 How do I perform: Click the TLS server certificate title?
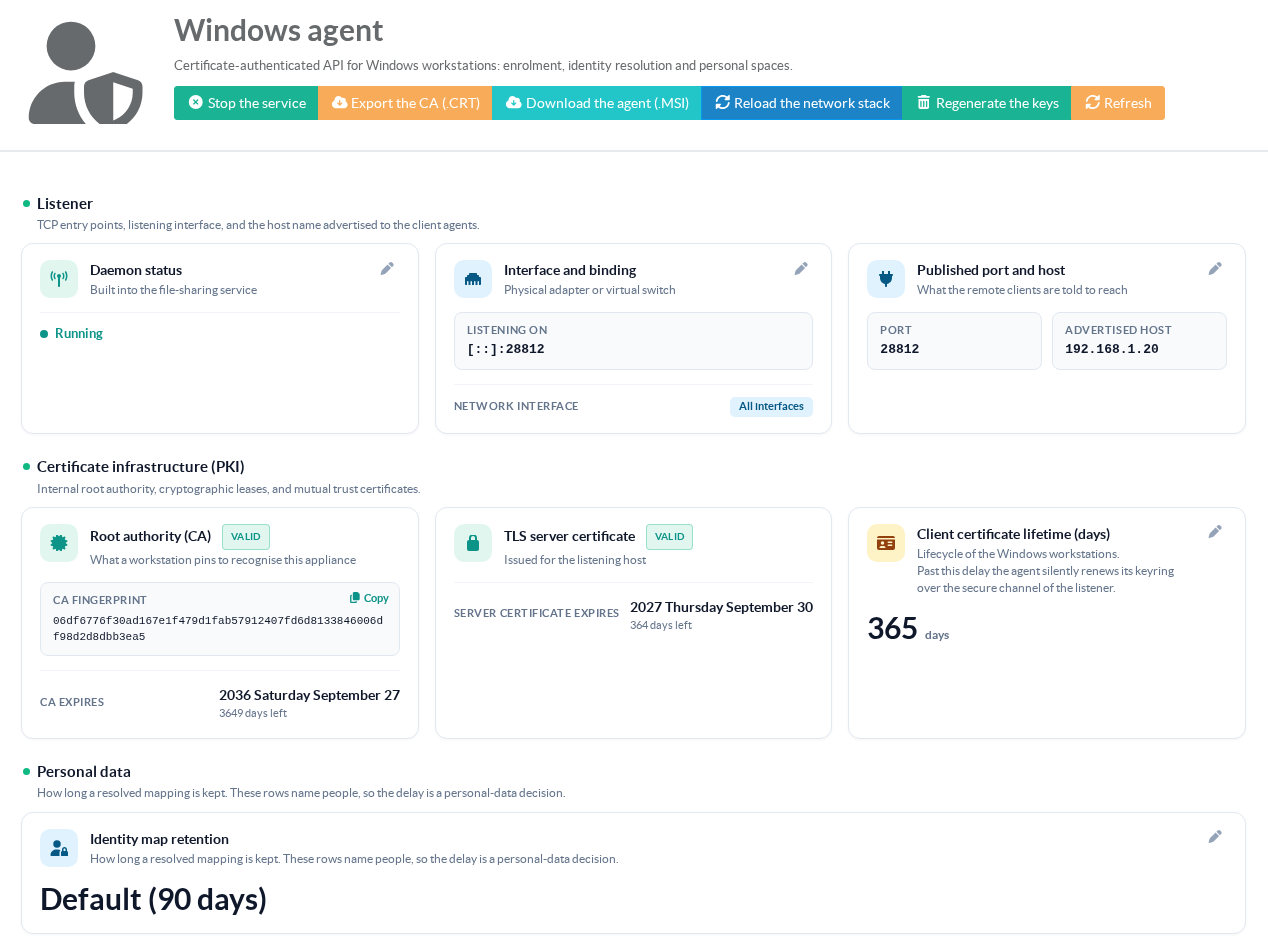point(569,536)
